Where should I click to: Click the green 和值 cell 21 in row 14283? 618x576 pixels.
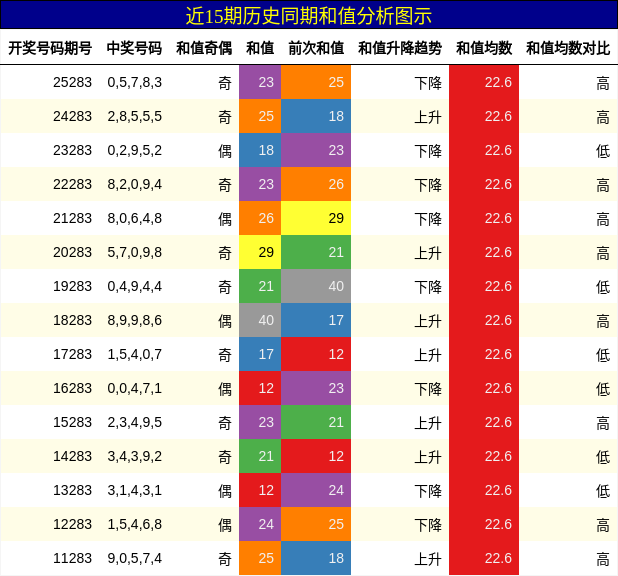click(260, 456)
